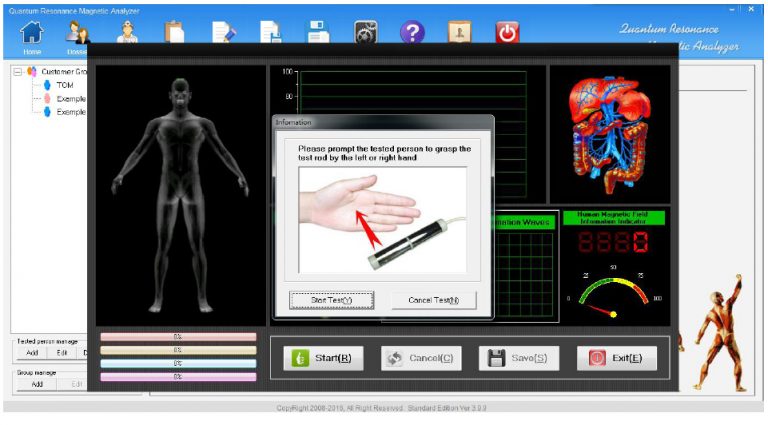Select the first Exemple customer entry

click(x=70, y=99)
